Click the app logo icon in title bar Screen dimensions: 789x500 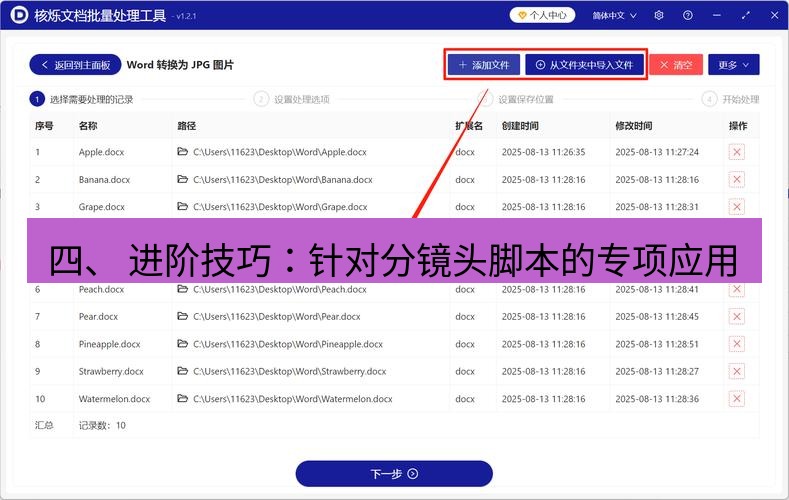click(19, 15)
